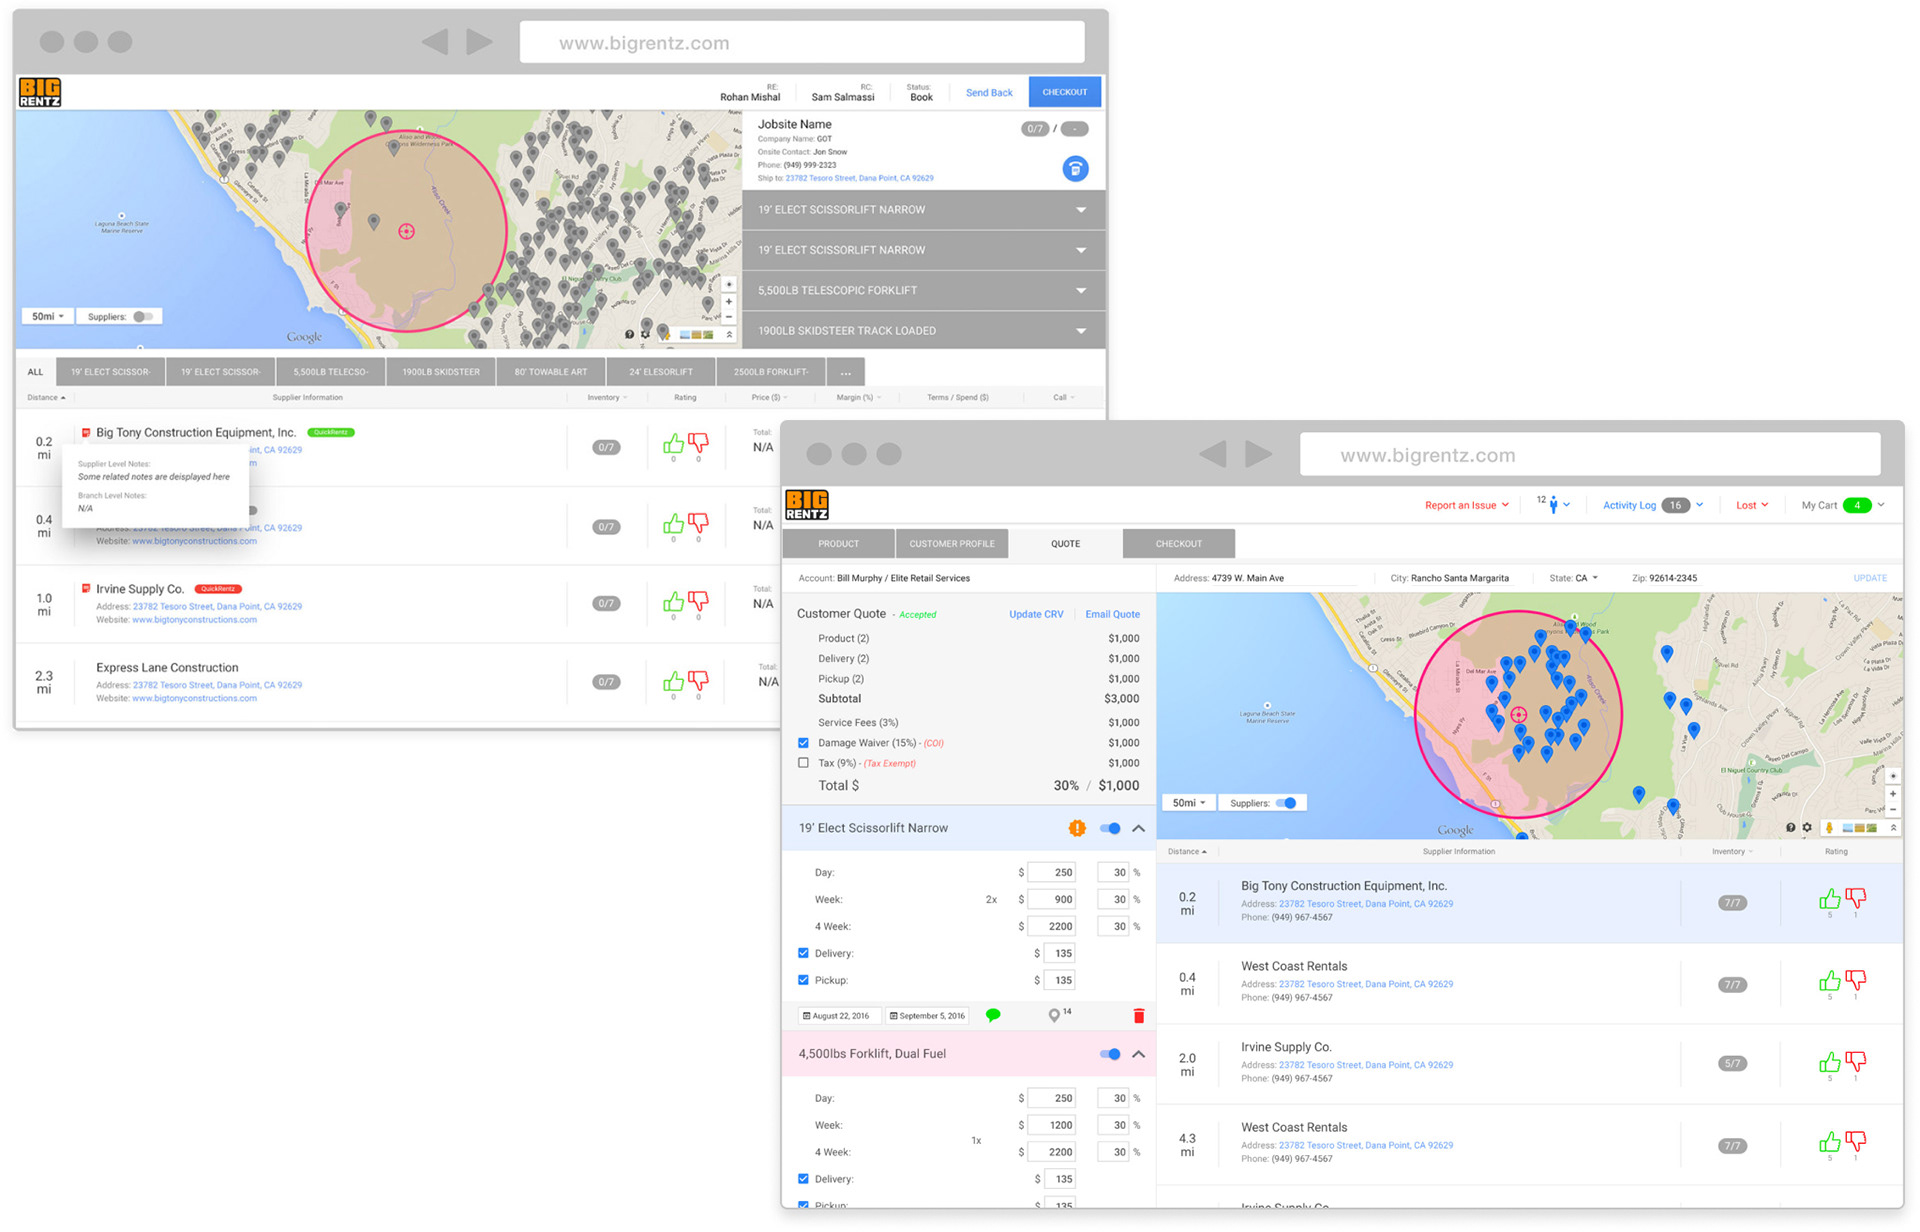Viewport: 1920px width, 1232px height.
Task: Collapse the 4,500lbs Forklift, Dual Fuel section
Action: point(1139,1054)
